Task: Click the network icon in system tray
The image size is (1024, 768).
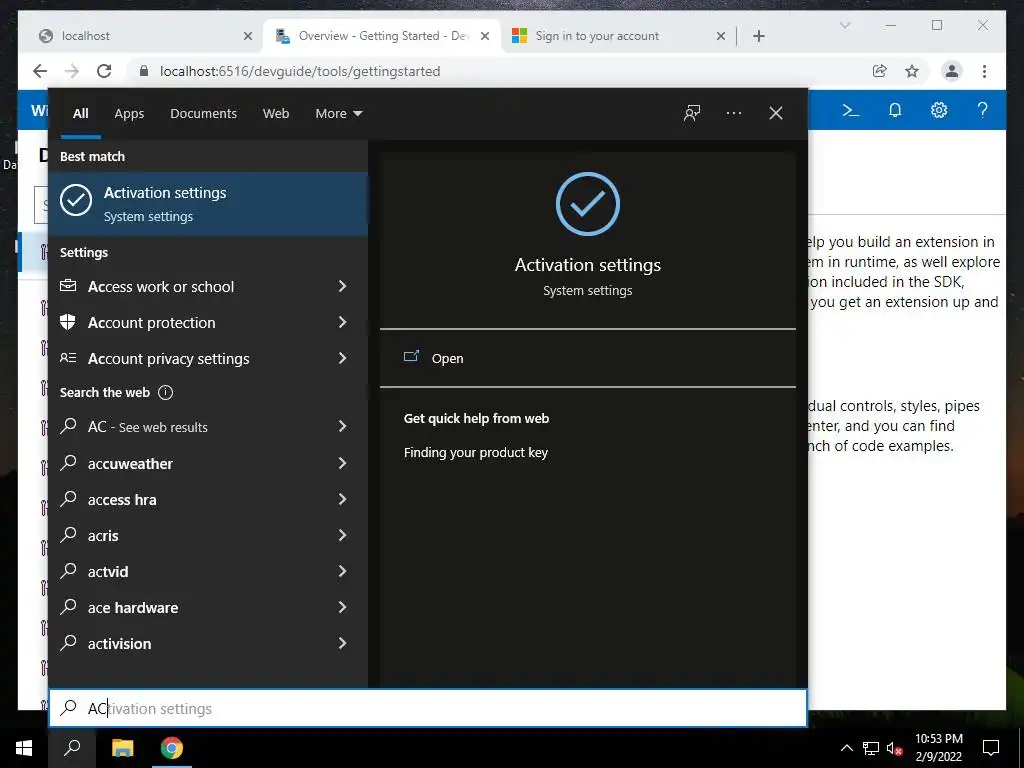Action: click(x=871, y=748)
